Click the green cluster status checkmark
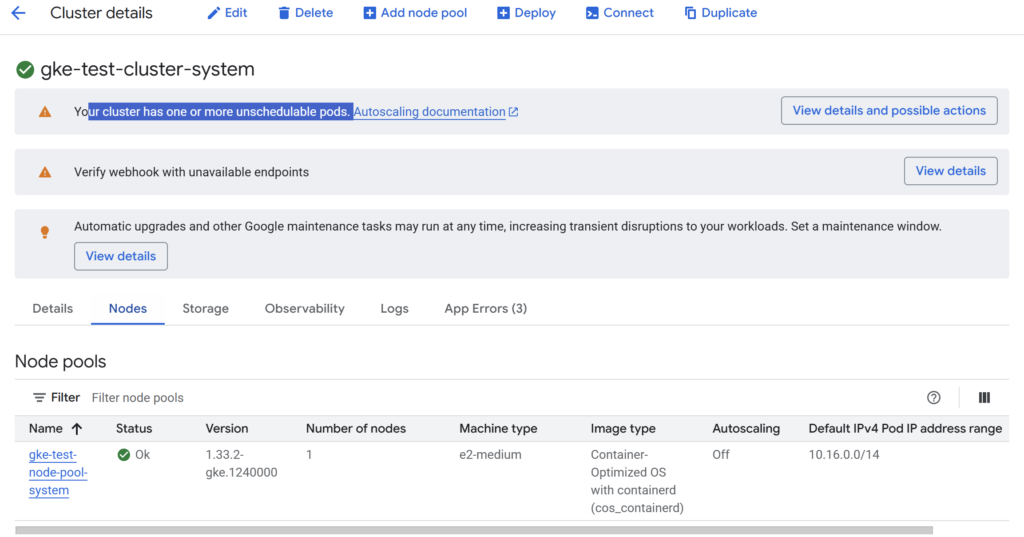Image resolution: width=1024 pixels, height=537 pixels. pos(25,69)
